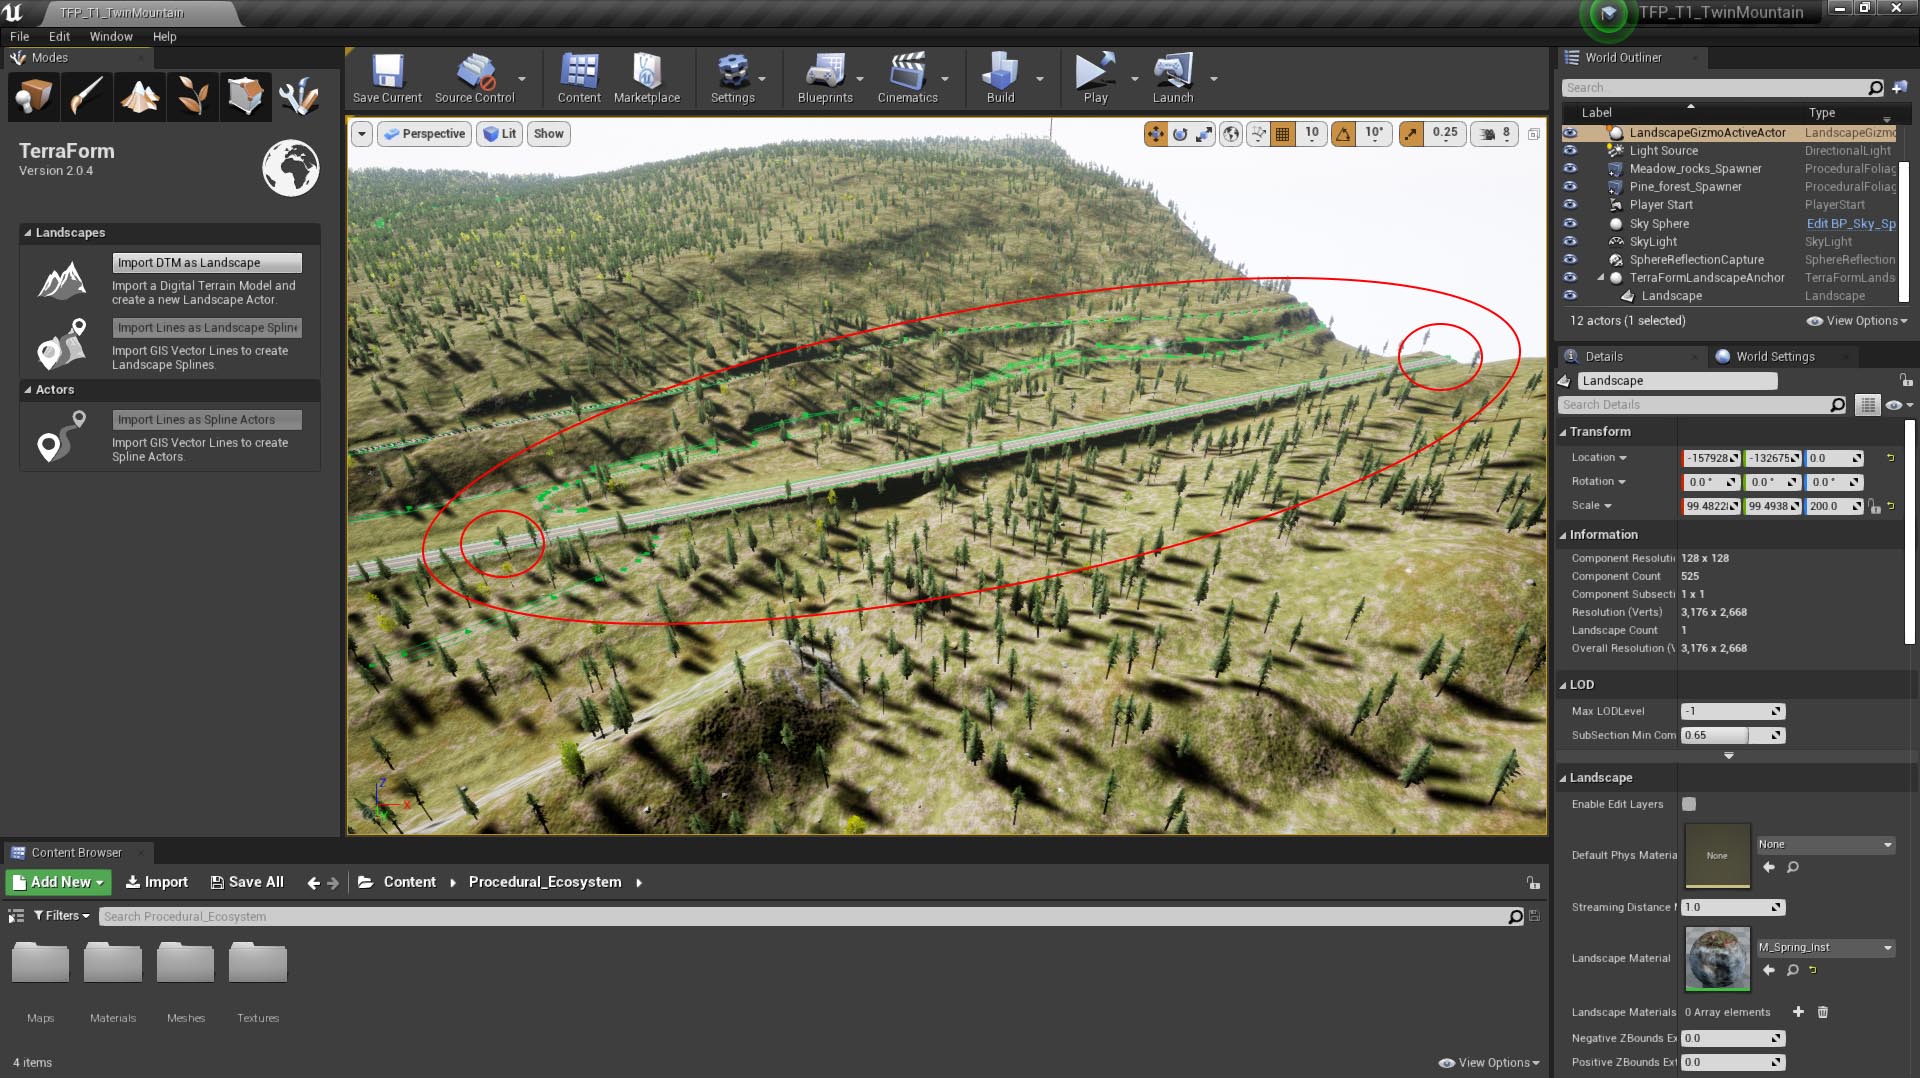Toggle grid snapping in the viewport
This screenshot has height=1078, width=1920.
(x=1282, y=134)
